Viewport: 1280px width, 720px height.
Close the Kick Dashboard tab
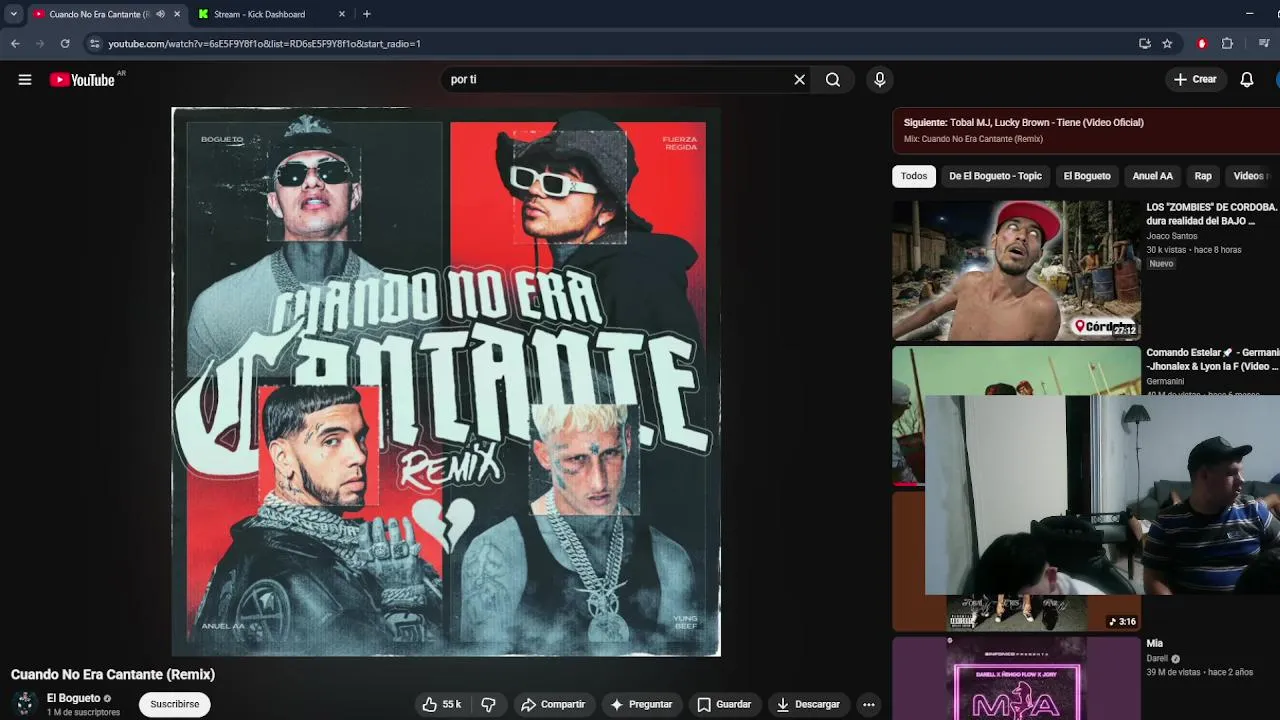click(342, 14)
